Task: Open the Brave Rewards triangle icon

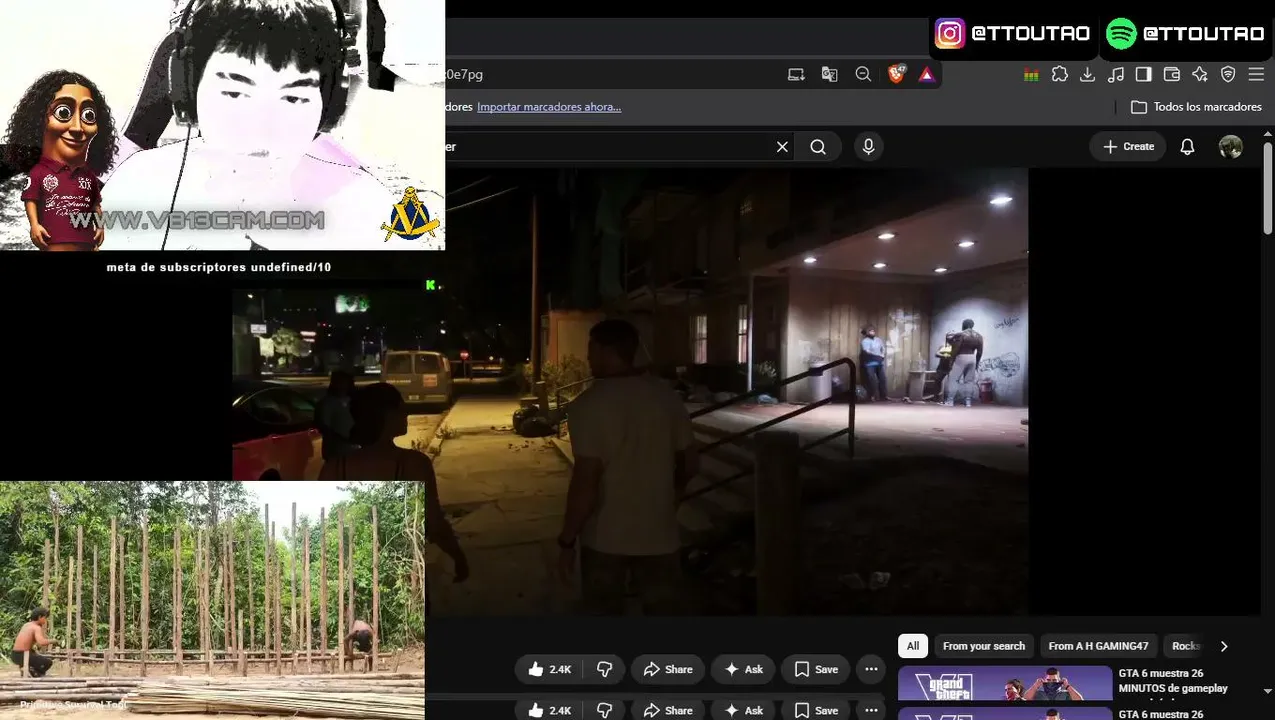Action: [x=926, y=74]
